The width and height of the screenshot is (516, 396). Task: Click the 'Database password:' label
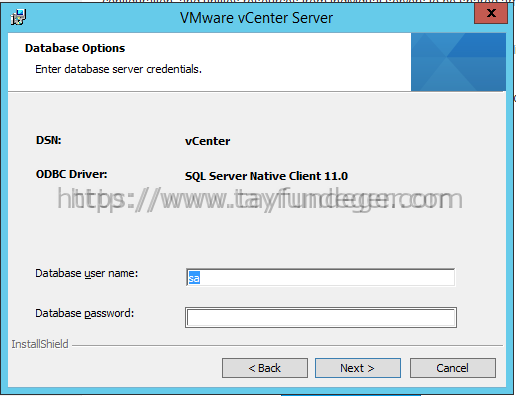pos(85,313)
